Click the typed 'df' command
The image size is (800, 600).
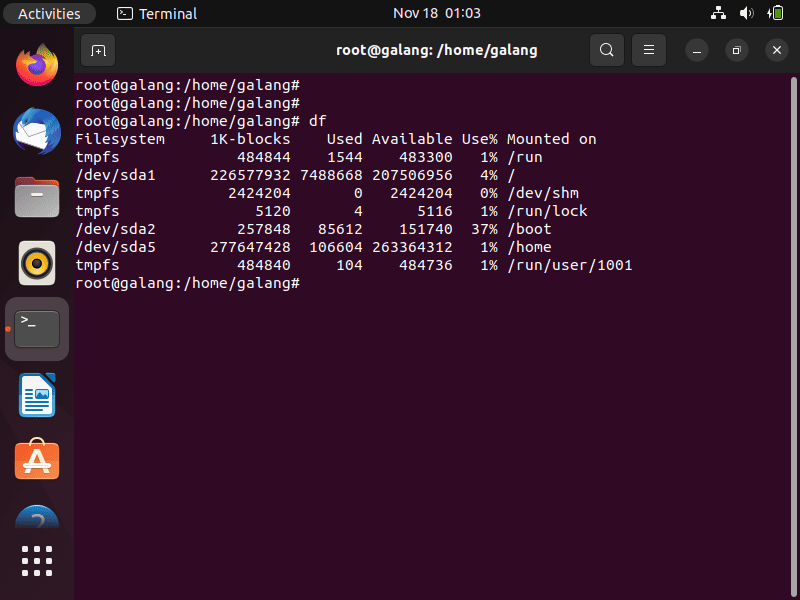click(317, 121)
